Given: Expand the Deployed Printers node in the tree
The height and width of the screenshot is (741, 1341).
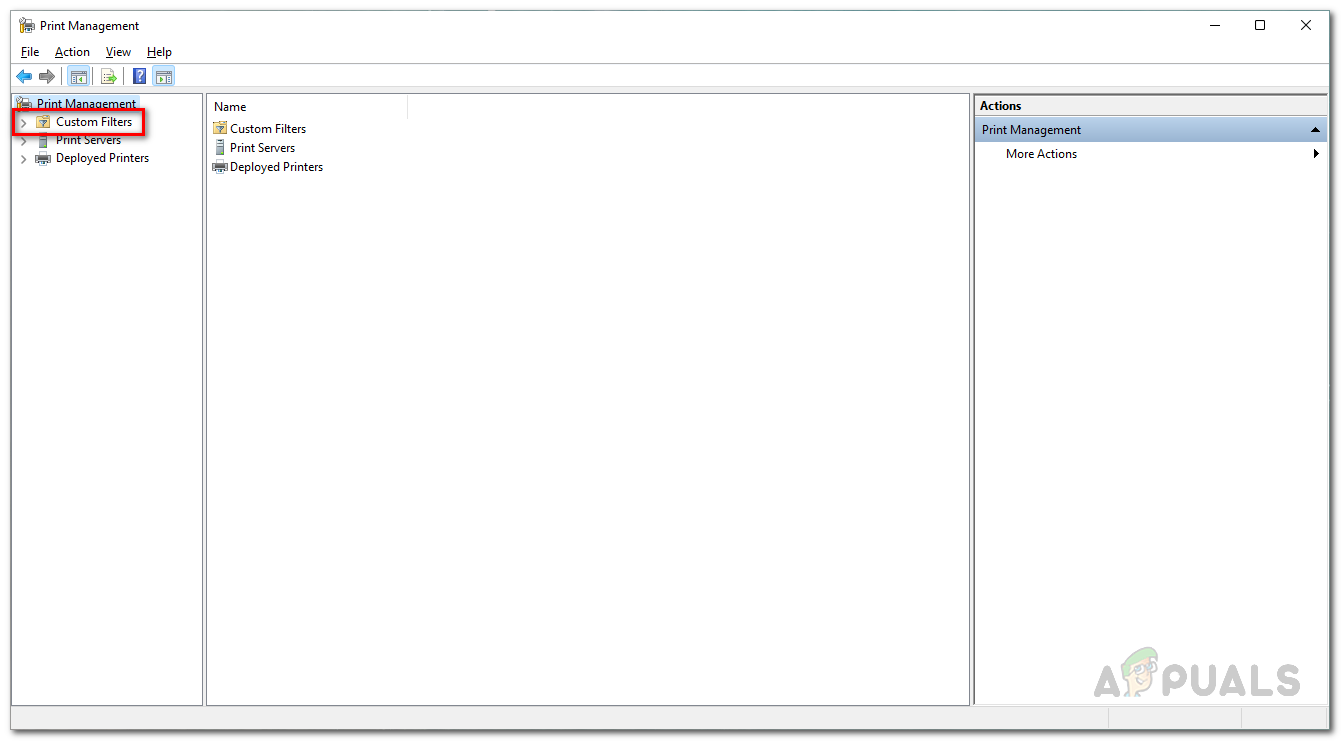Looking at the screenshot, I should pyautogui.click(x=24, y=159).
